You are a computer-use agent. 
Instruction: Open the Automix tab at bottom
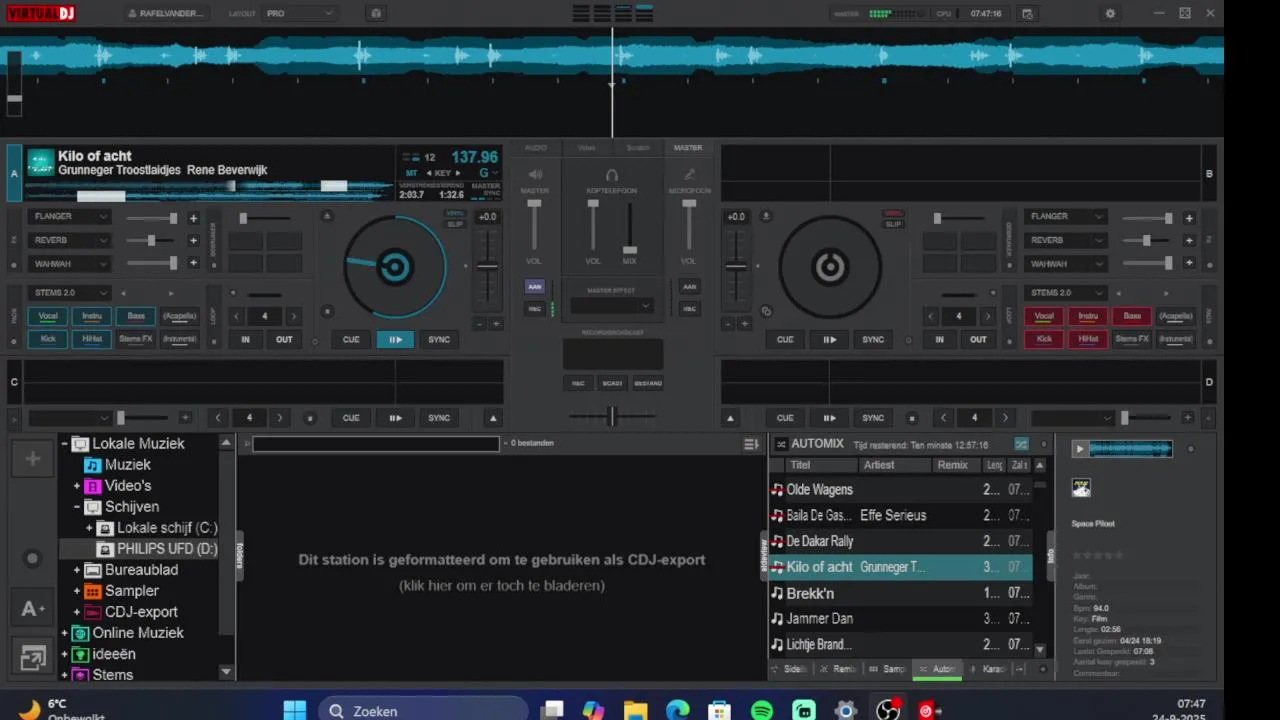tap(937, 669)
